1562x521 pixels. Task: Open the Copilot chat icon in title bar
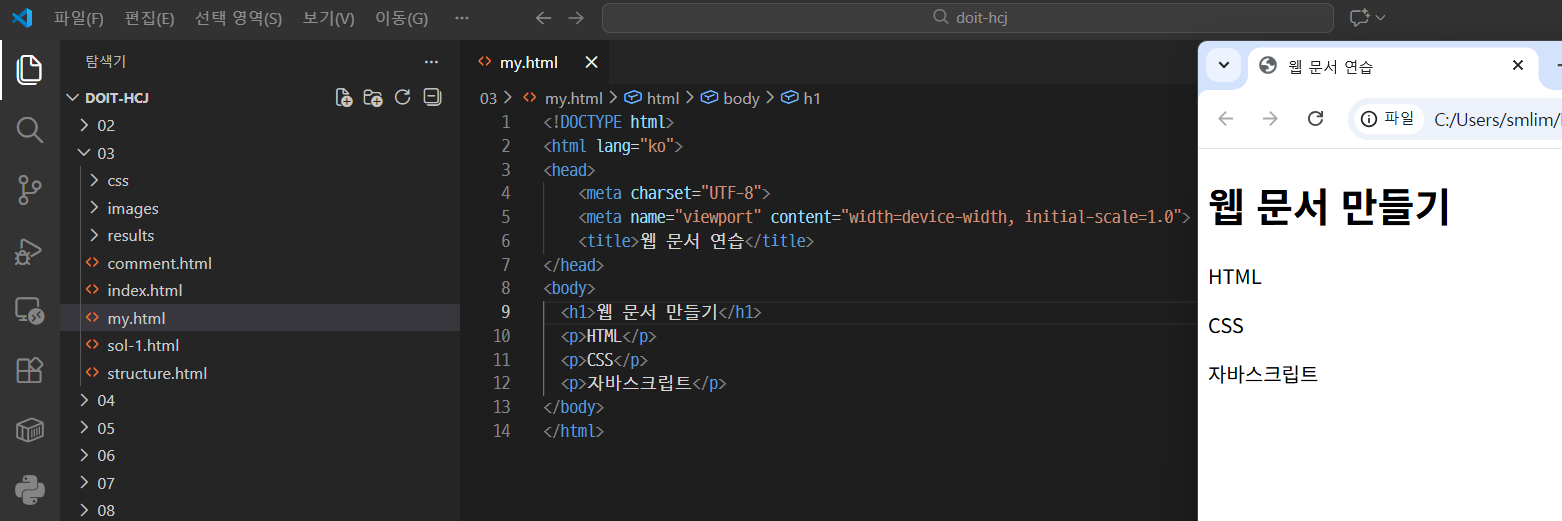point(1358,18)
